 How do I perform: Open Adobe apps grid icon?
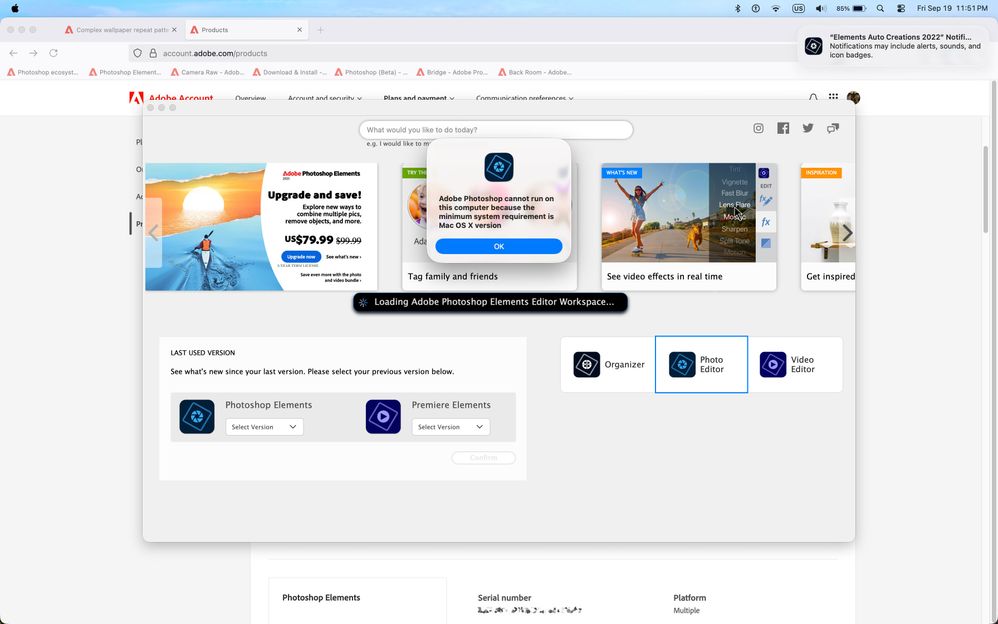coord(833,97)
